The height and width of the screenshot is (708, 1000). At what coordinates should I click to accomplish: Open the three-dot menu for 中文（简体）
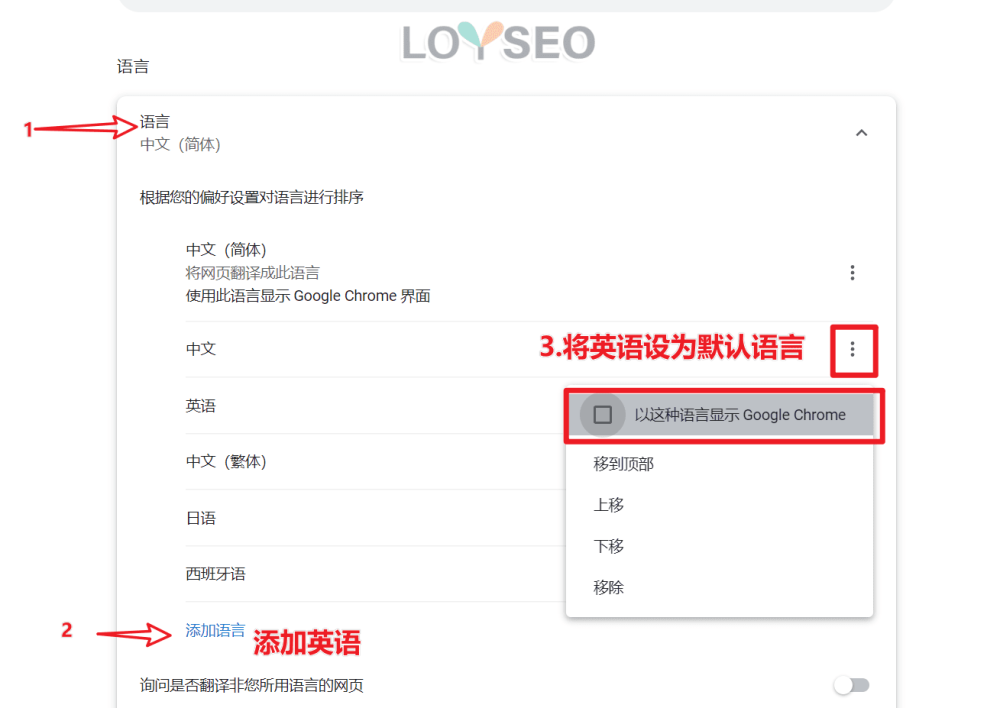coord(852,273)
